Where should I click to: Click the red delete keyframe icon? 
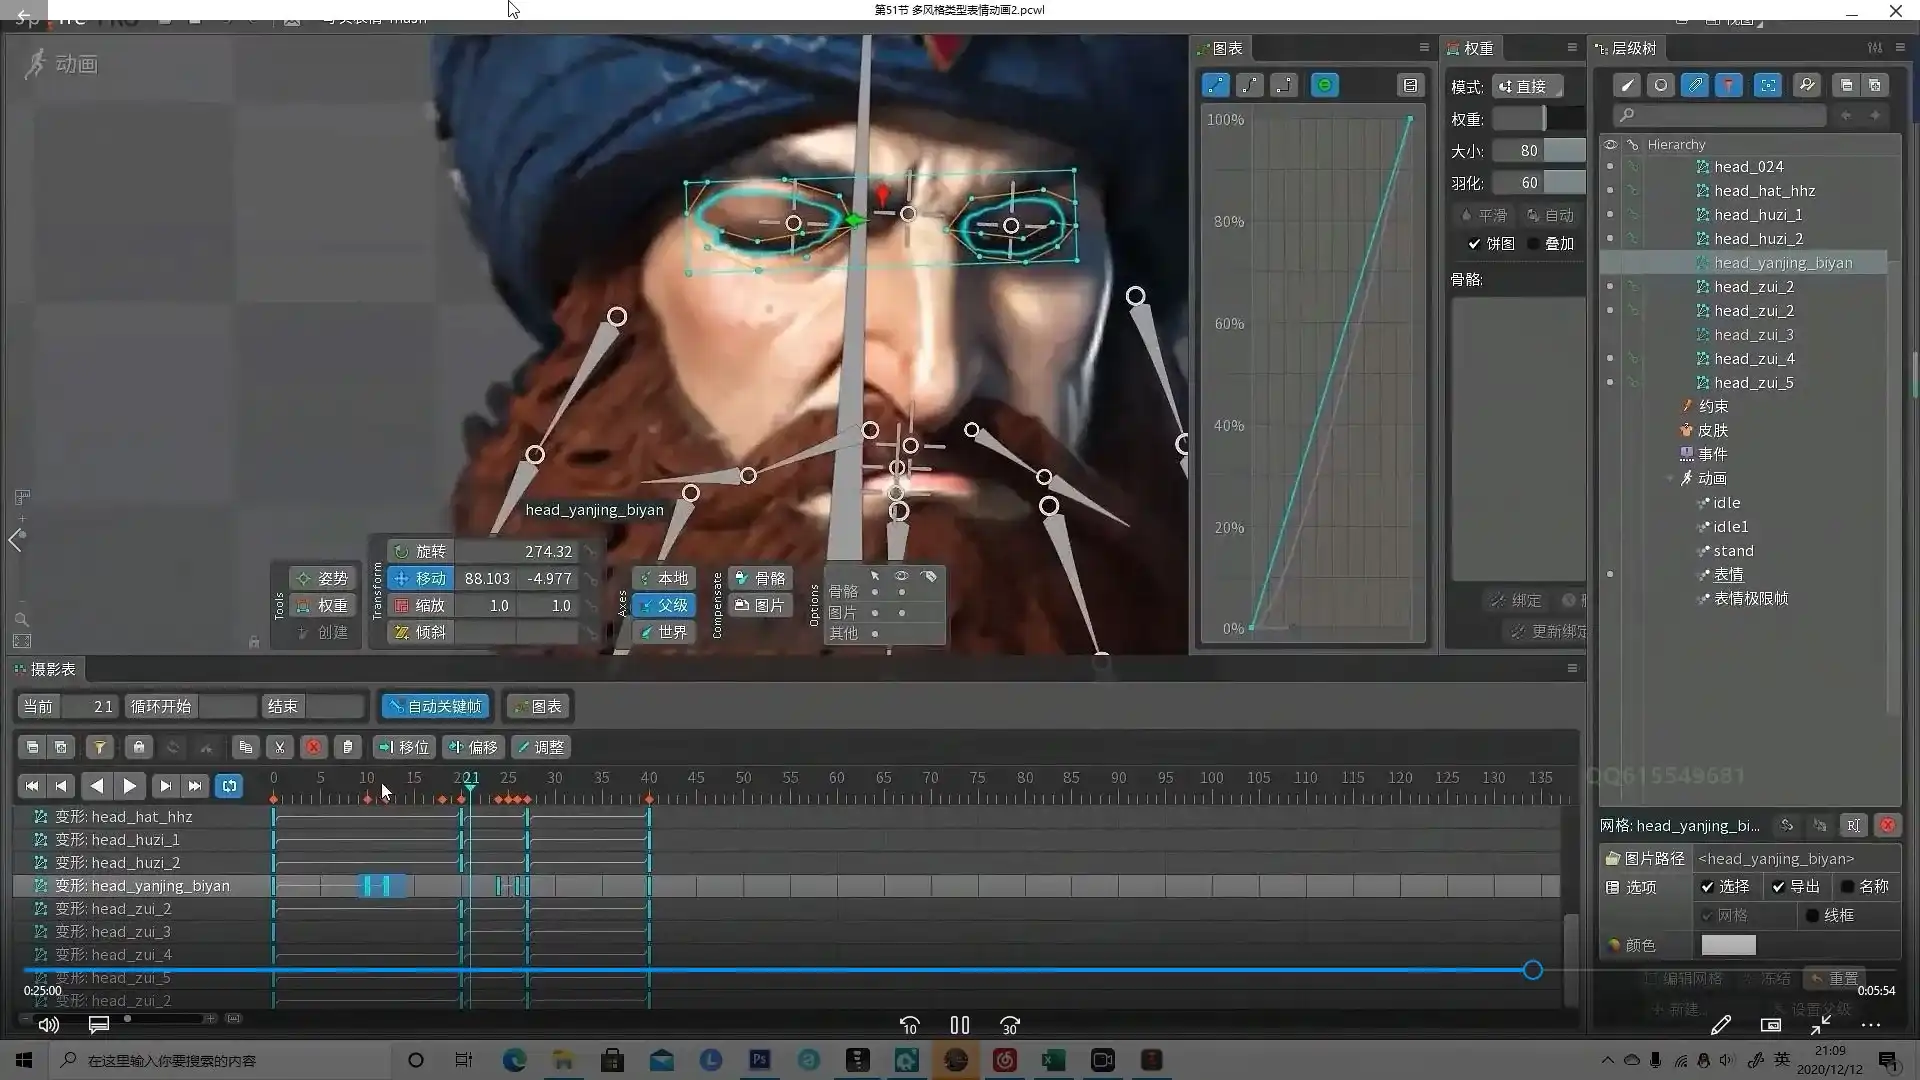pyautogui.click(x=313, y=747)
